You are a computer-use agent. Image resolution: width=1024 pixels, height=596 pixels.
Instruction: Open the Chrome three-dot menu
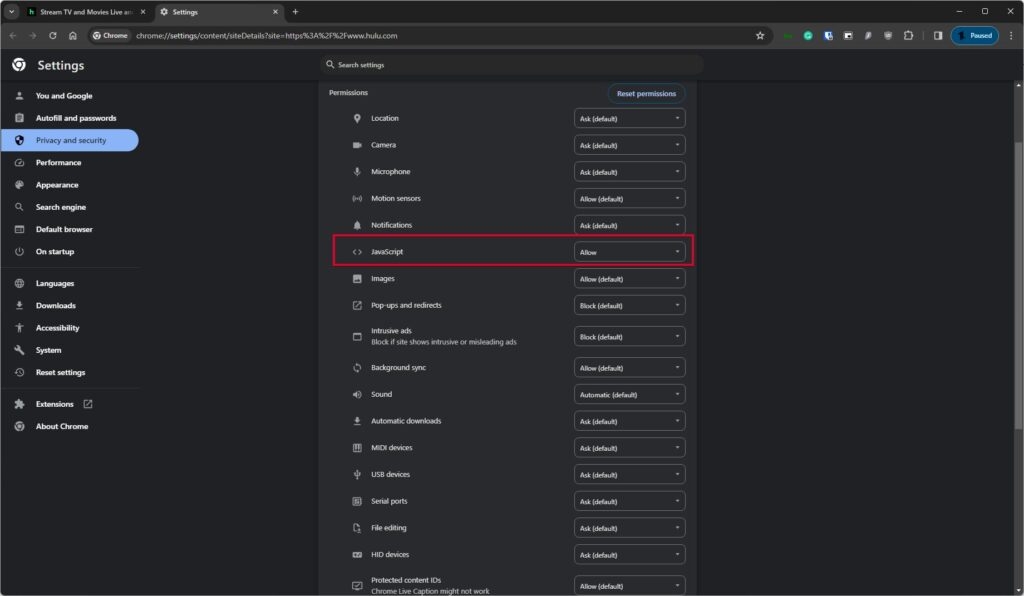click(x=1010, y=35)
